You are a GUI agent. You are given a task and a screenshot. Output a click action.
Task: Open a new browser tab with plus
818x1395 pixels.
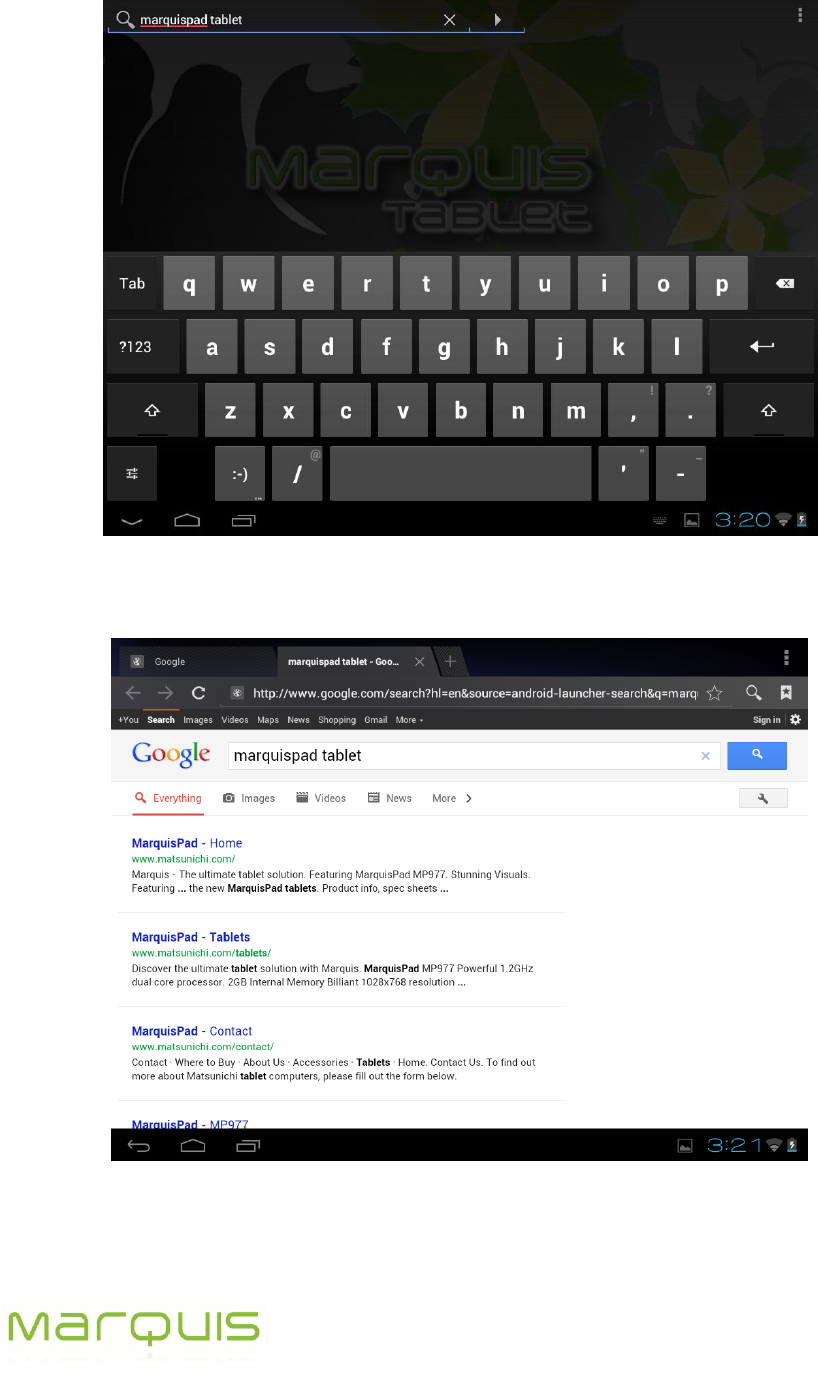[x=450, y=661]
